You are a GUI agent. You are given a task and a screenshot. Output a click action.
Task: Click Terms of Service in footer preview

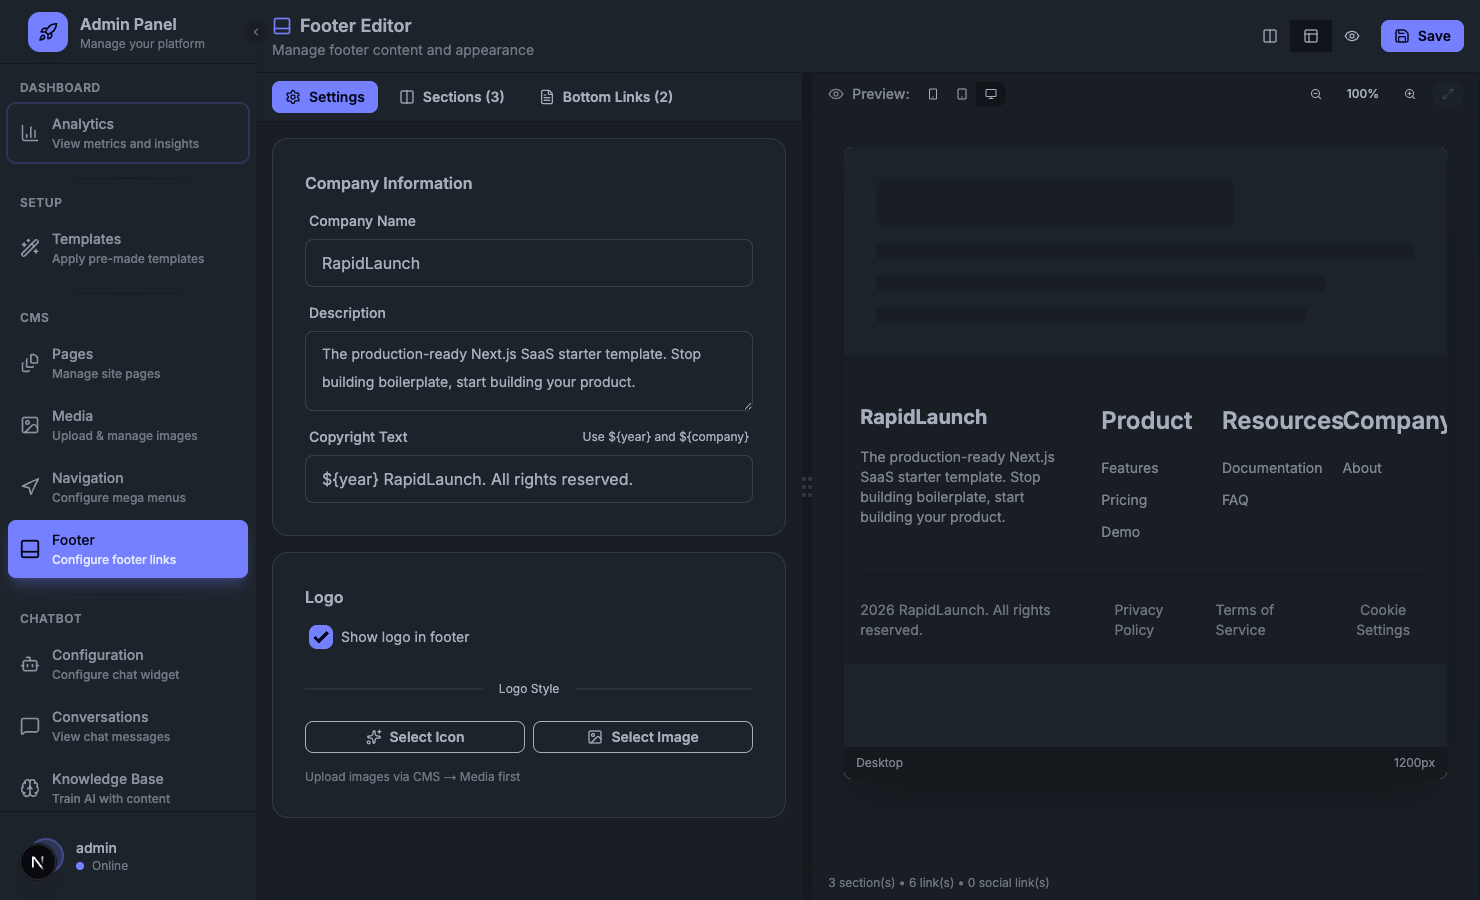tap(1245, 620)
